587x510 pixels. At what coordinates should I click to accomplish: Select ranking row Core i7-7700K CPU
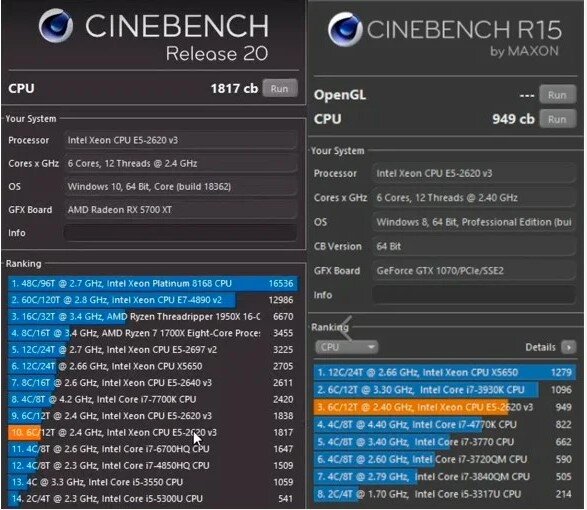coord(153,399)
